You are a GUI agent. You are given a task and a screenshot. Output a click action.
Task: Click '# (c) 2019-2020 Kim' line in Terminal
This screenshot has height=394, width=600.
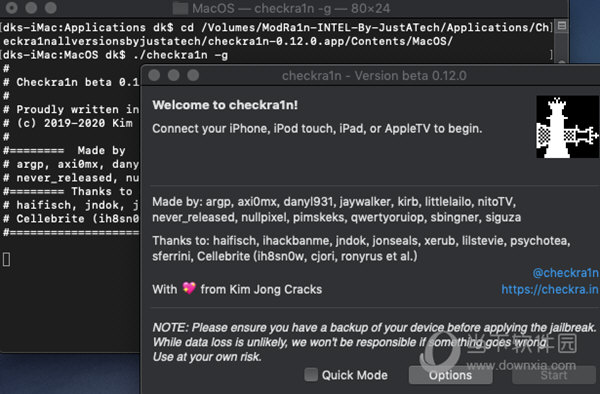(68, 123)
